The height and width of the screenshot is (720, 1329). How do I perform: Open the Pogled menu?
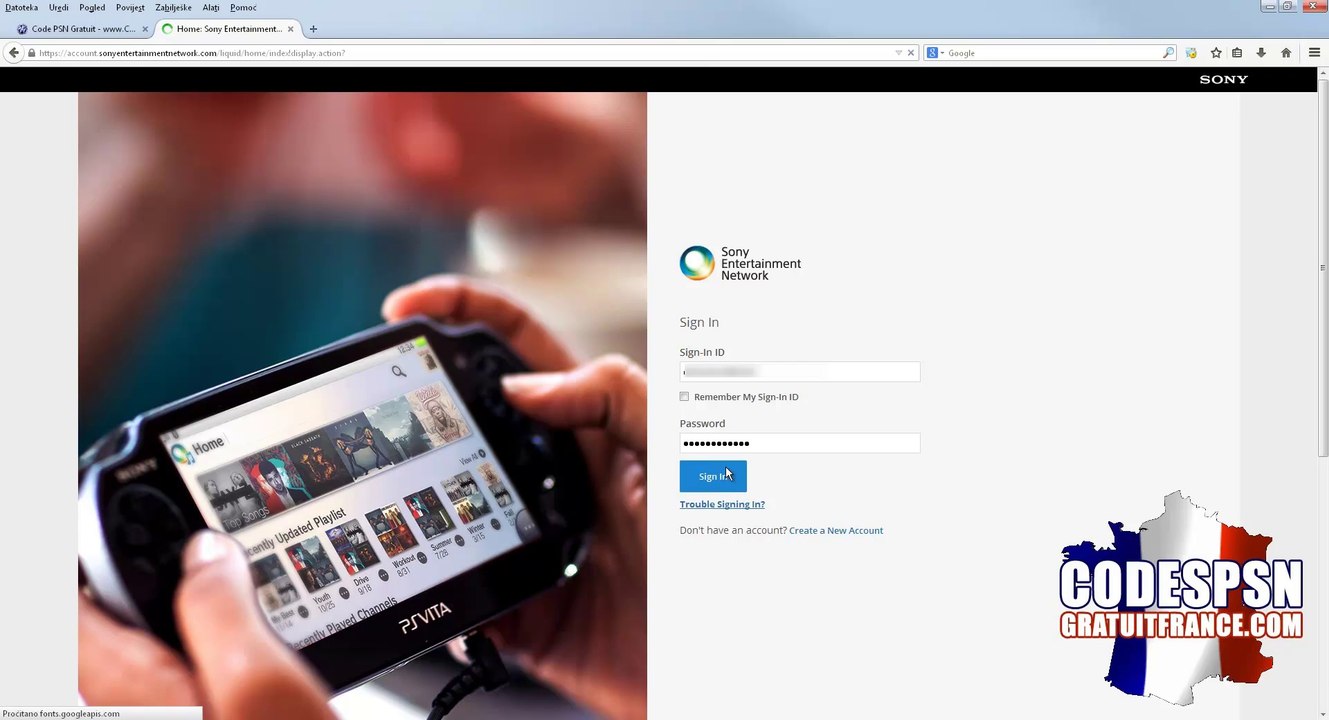92,7
